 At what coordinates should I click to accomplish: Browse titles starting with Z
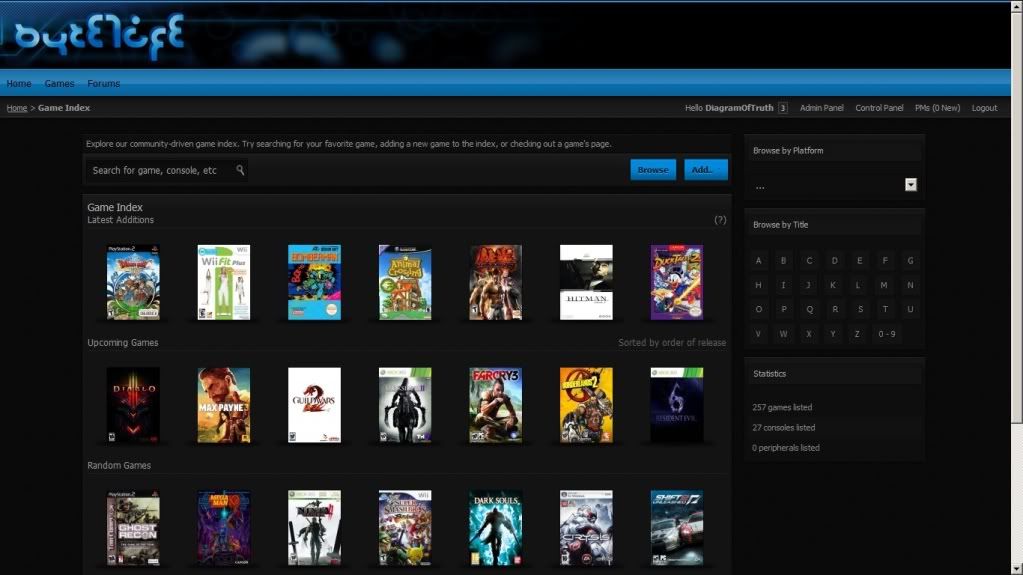pyautogui.click(x=857, y=334)
